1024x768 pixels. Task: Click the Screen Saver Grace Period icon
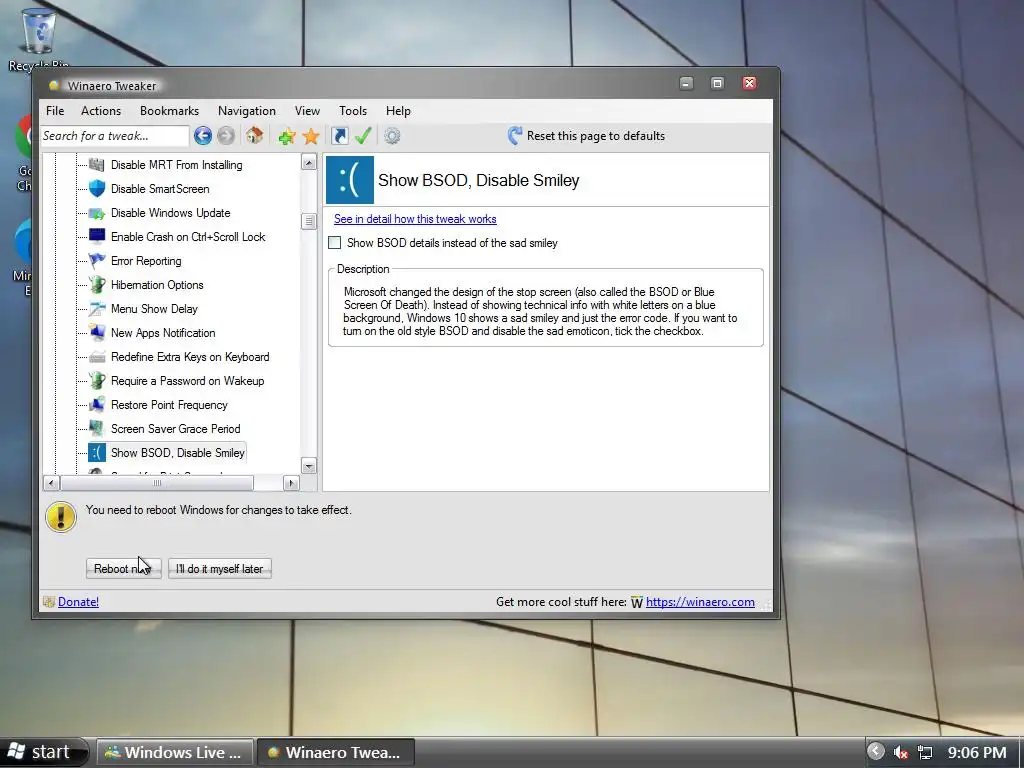tap(97, 428)
